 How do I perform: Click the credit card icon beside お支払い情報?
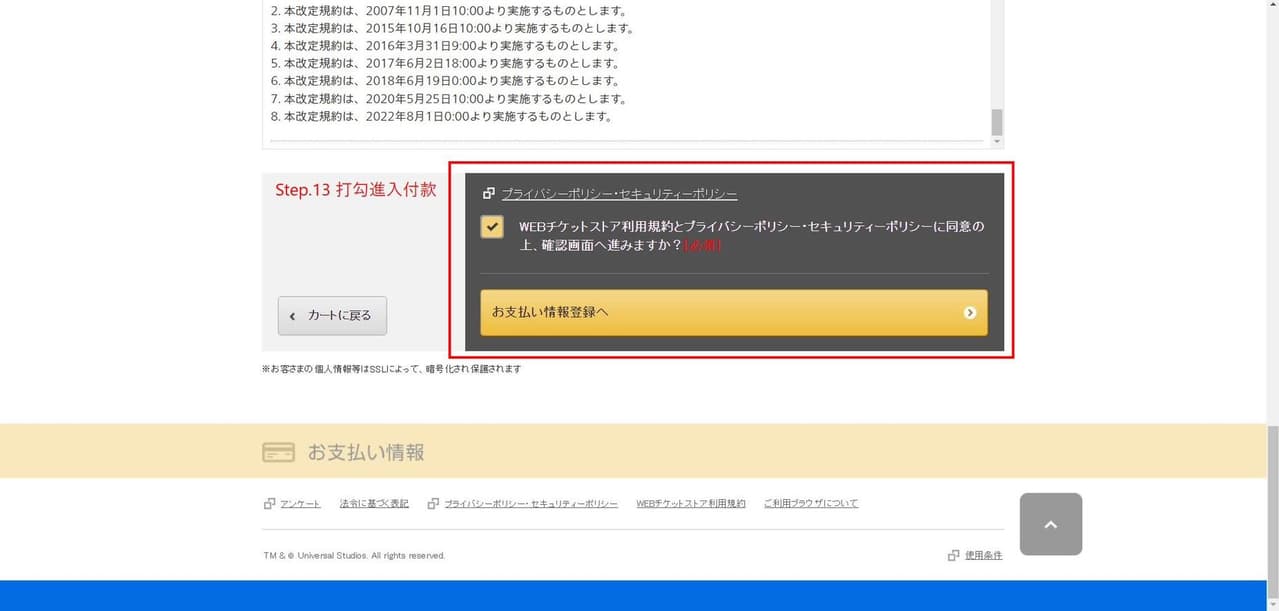(x=279, y=452)
